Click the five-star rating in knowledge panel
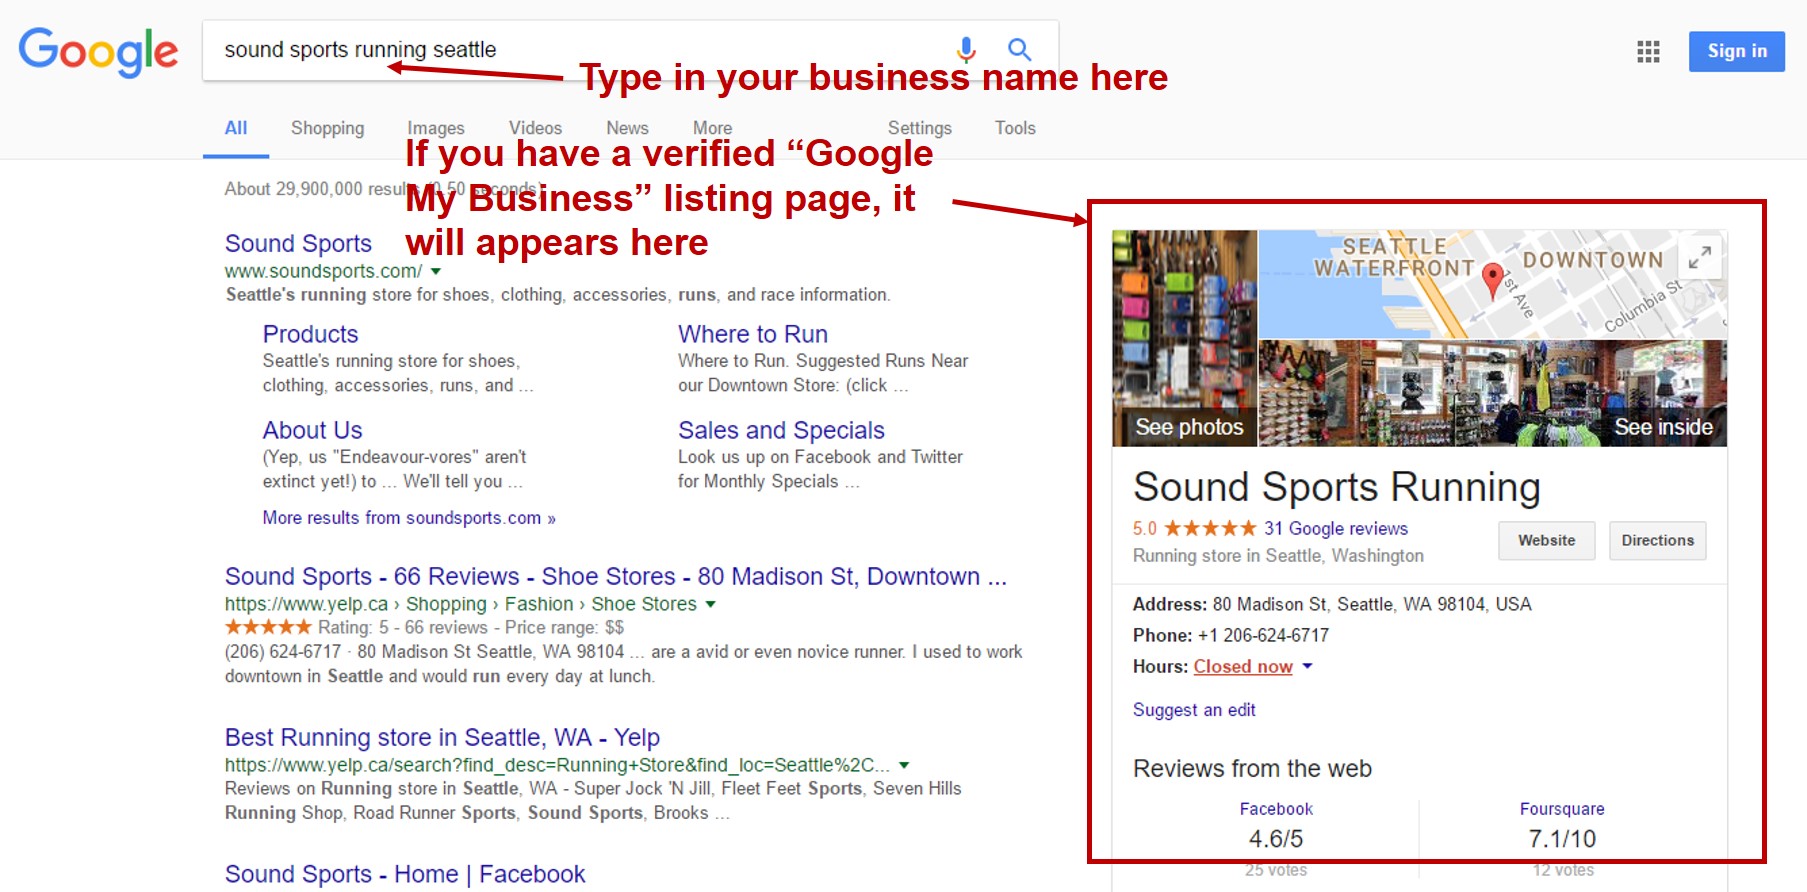 click(x=1209, y=528)
